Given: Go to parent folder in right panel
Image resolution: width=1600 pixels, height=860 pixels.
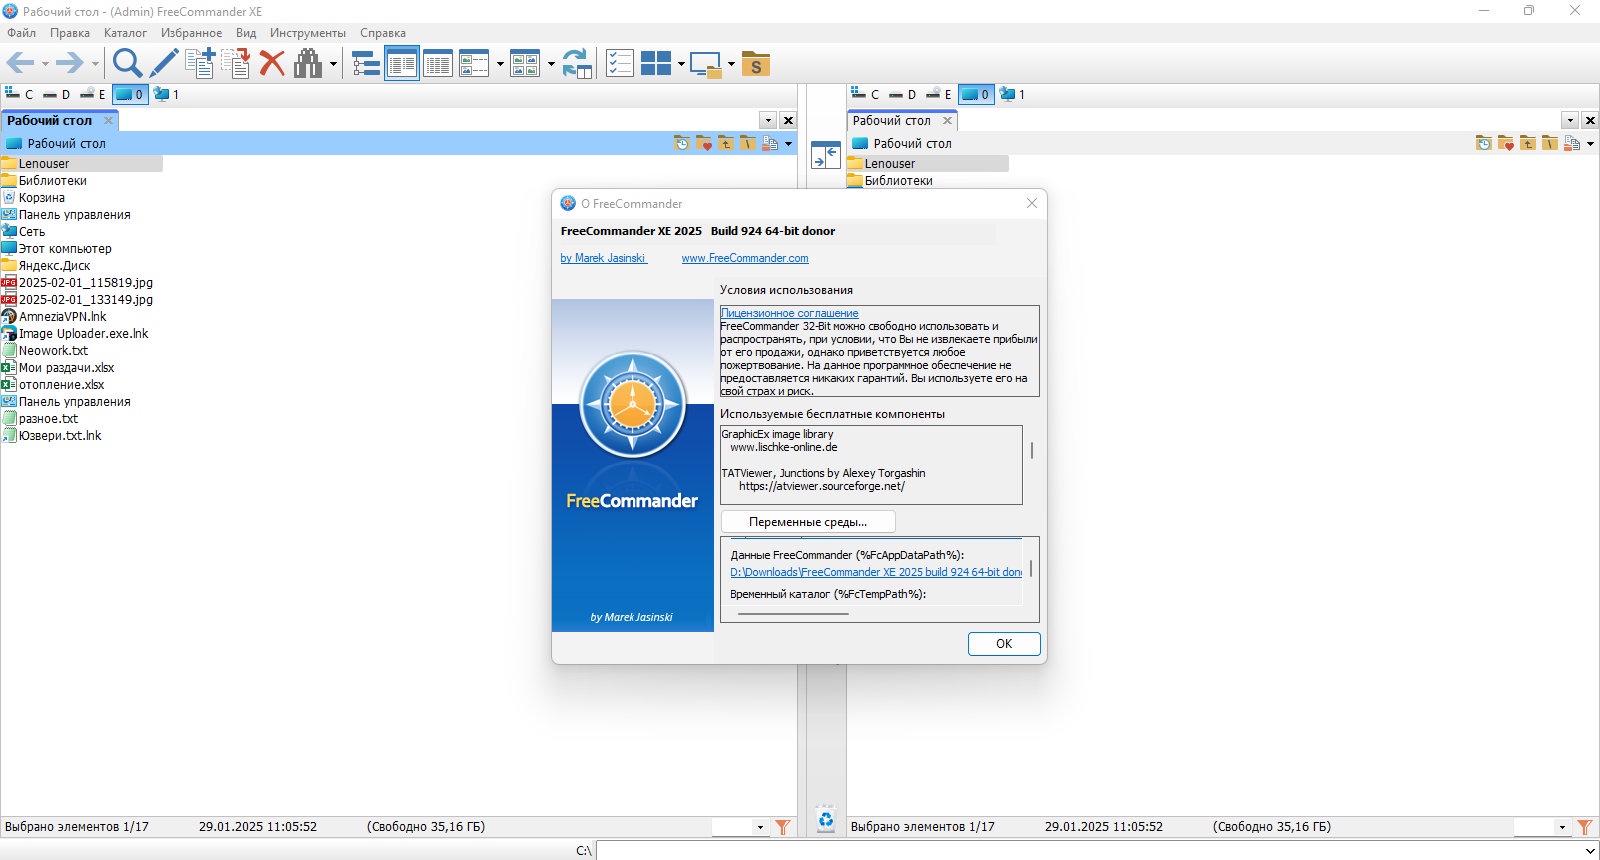Looking at the screenshot, I should pos(1528,144).
